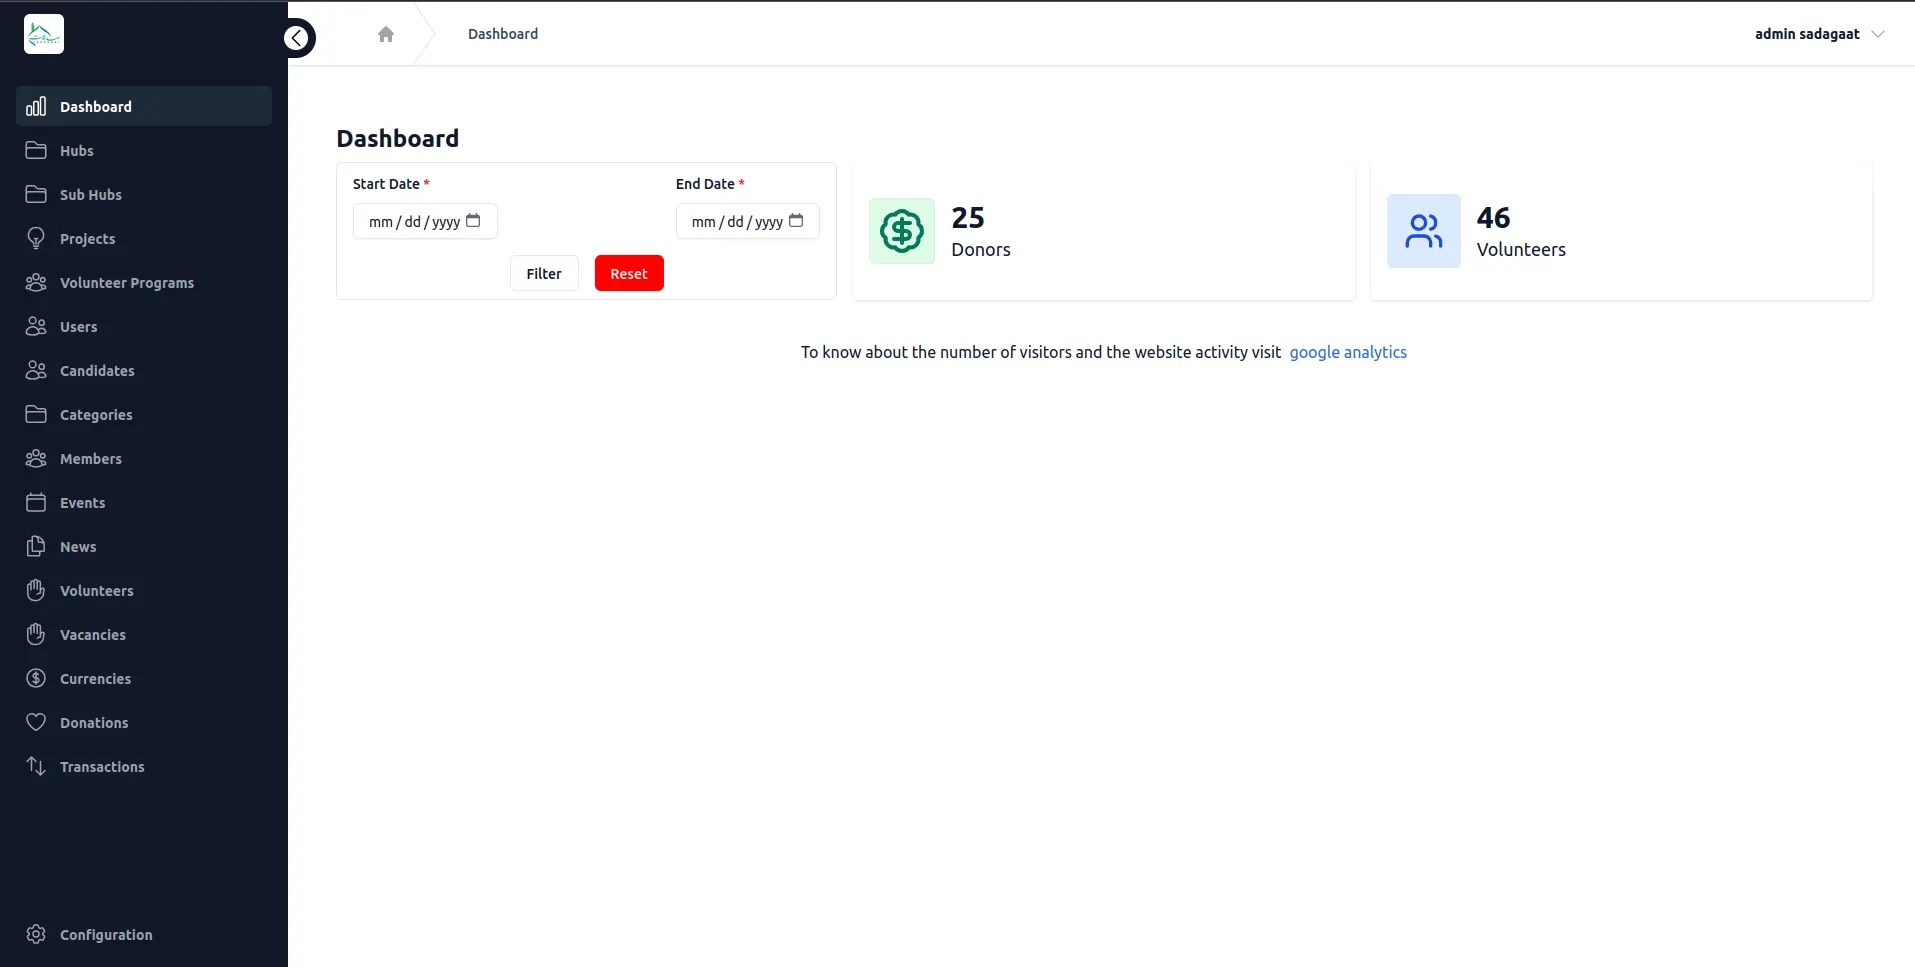Click the red Reset button
The image size is (1915, 967).
tap(629, 273)
